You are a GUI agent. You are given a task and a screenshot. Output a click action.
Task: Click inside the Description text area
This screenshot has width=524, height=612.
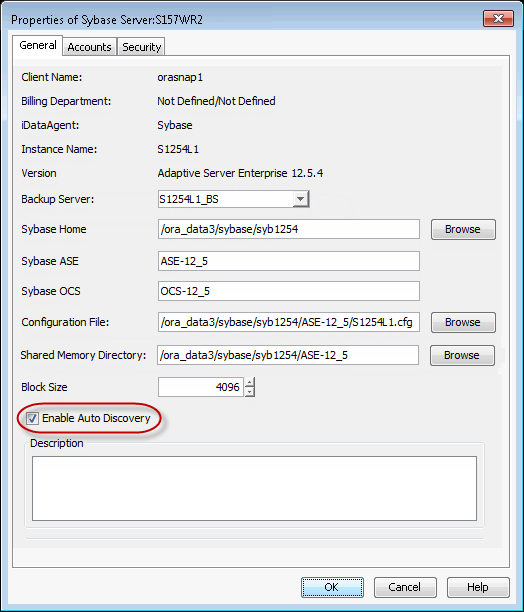pyautogui.click(x=254, y=488)
